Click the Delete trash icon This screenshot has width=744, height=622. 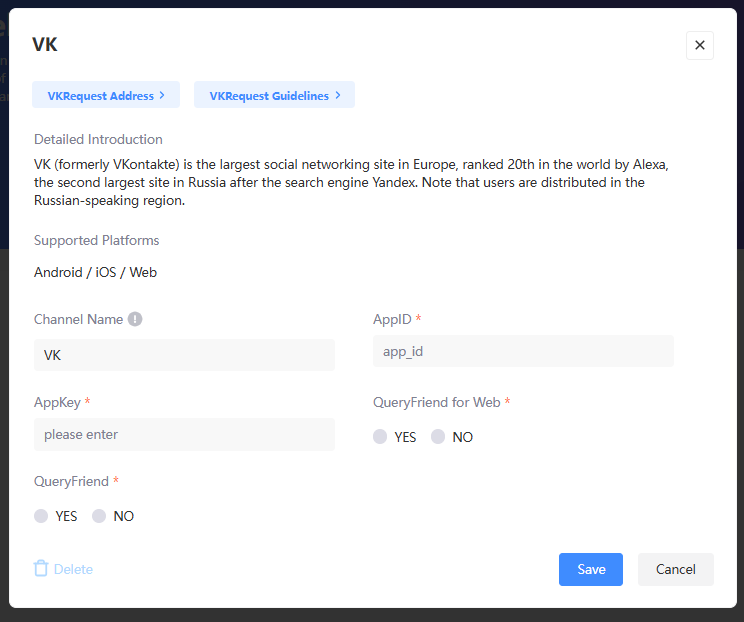tap(41, 568)
